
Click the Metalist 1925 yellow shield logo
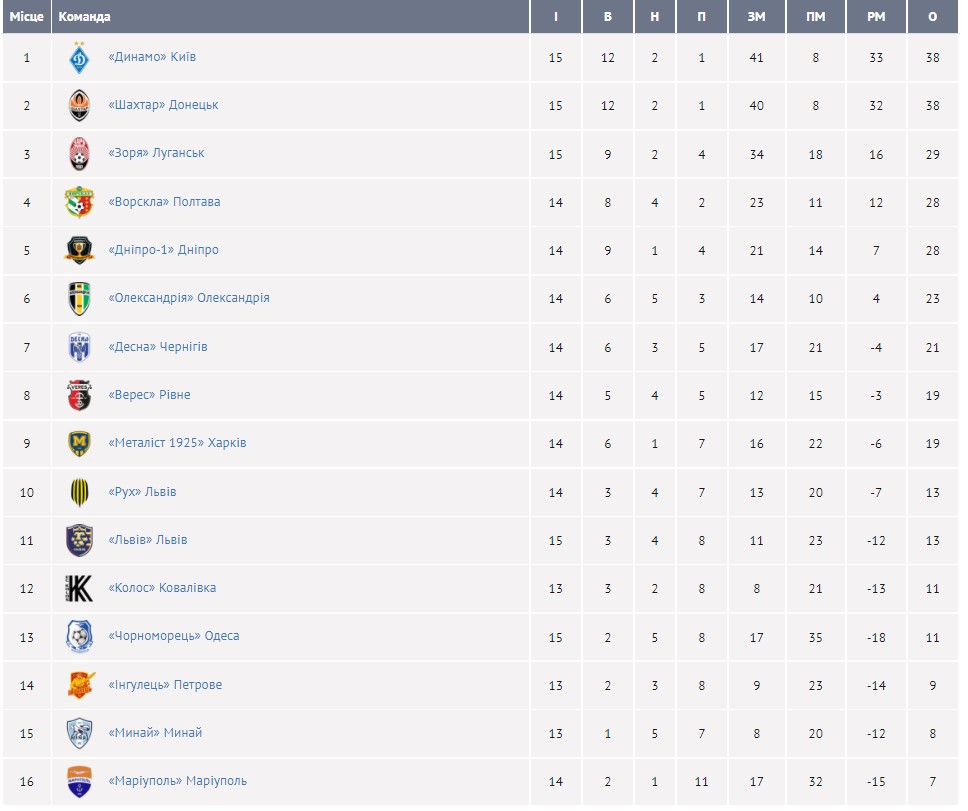(x=79, y=443)
